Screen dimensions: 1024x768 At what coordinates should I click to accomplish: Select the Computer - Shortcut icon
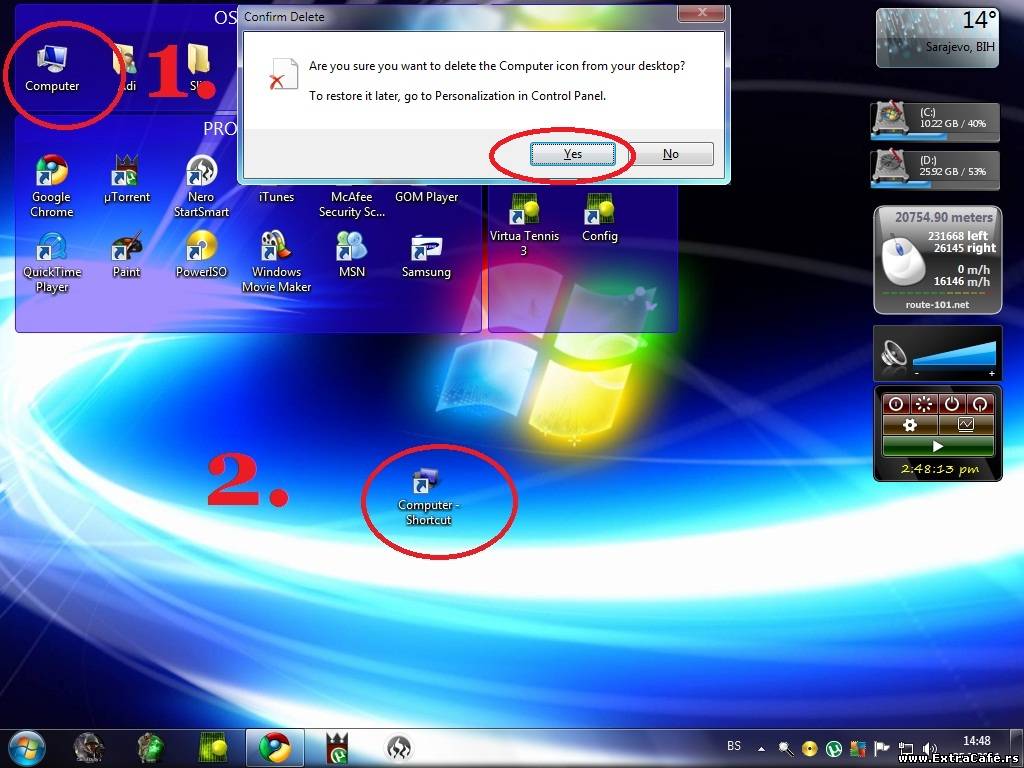coord(428,497)
